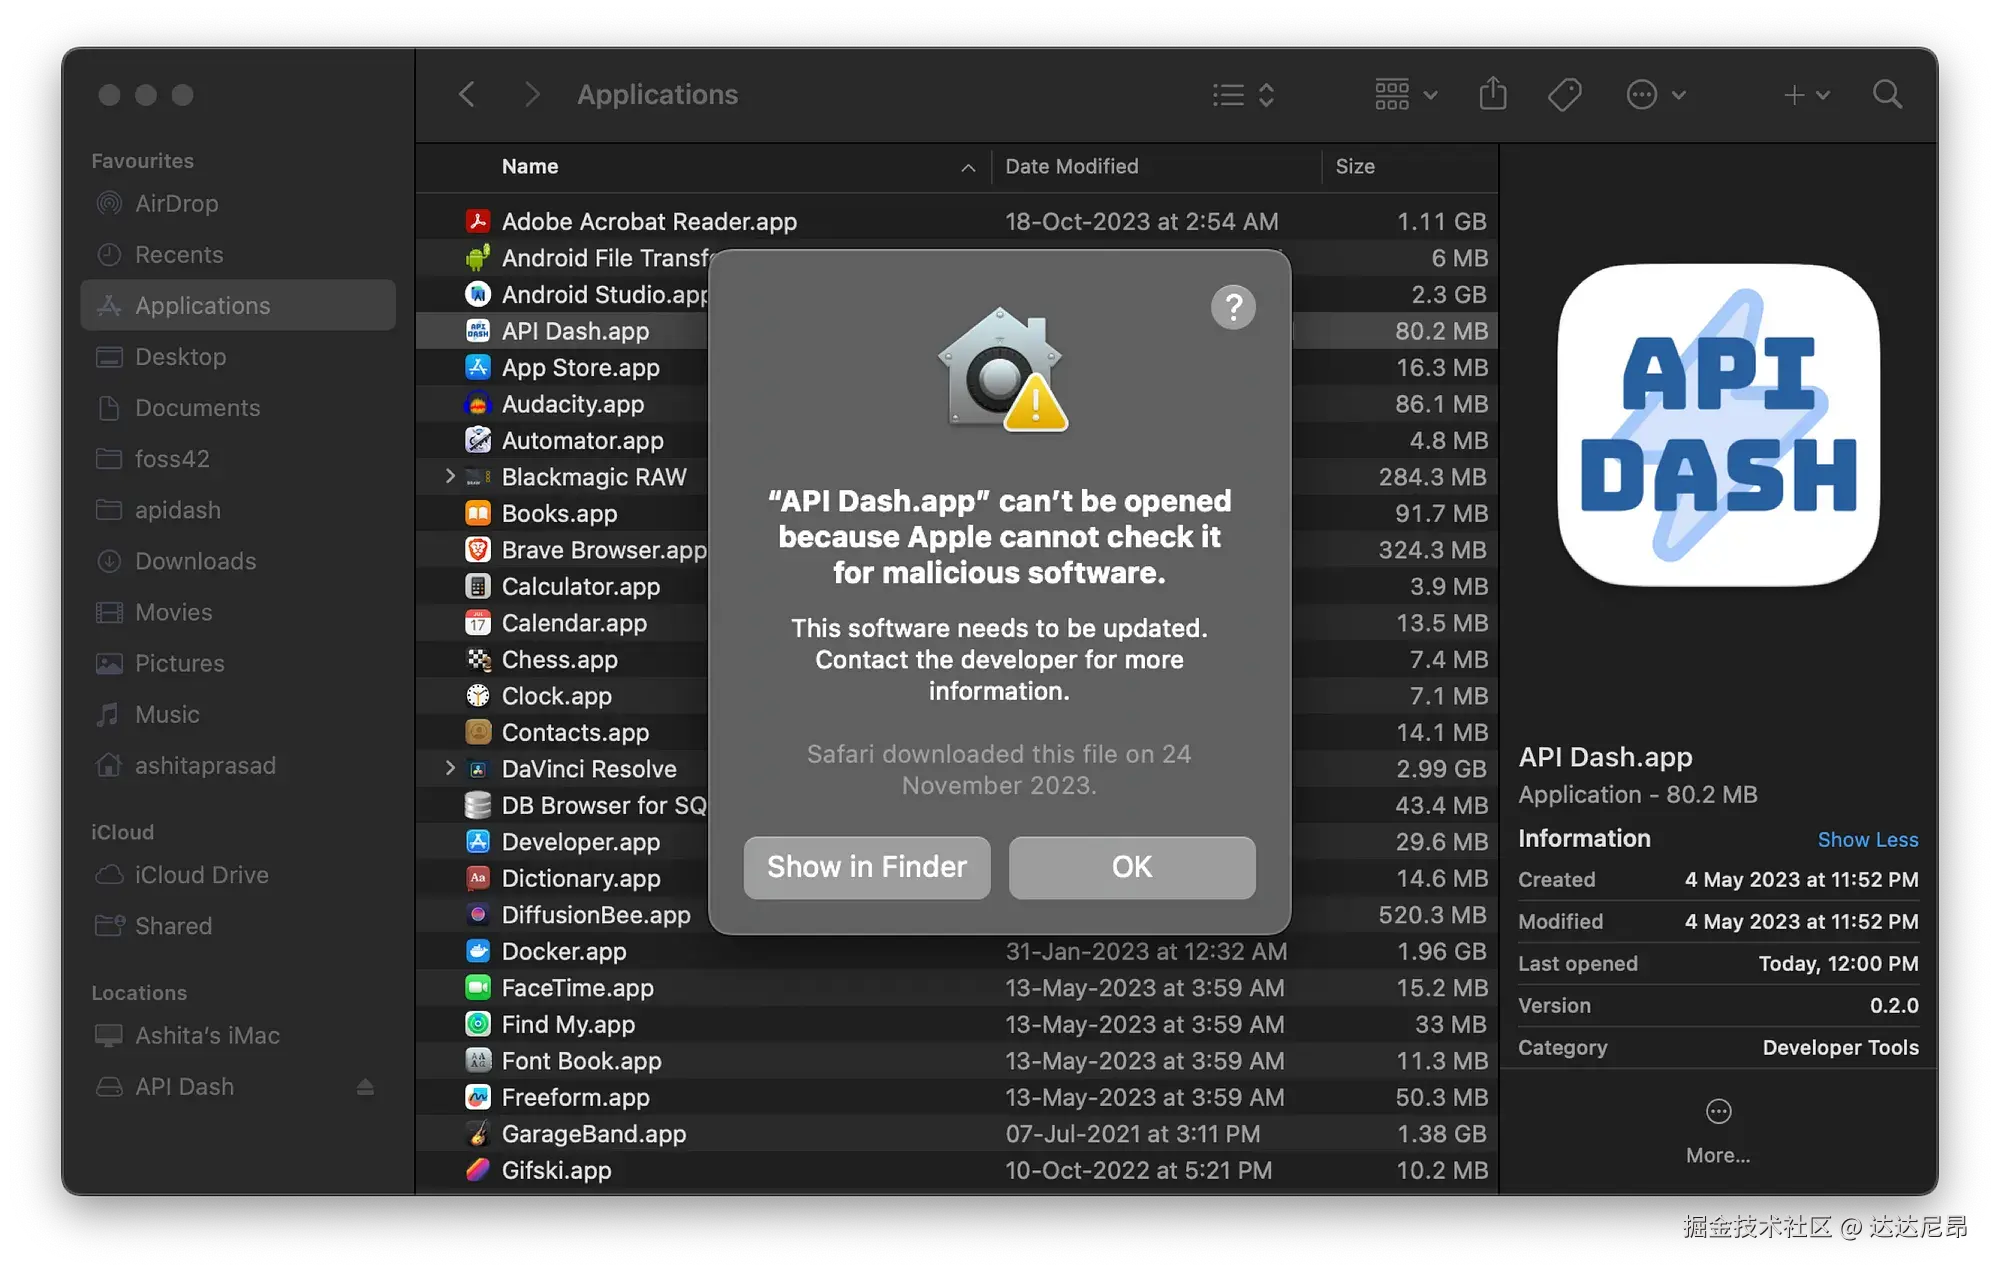Screen dimensions: 2000x1272
Task: Click the help question mark in dialog
Action: coord(1233,307)
